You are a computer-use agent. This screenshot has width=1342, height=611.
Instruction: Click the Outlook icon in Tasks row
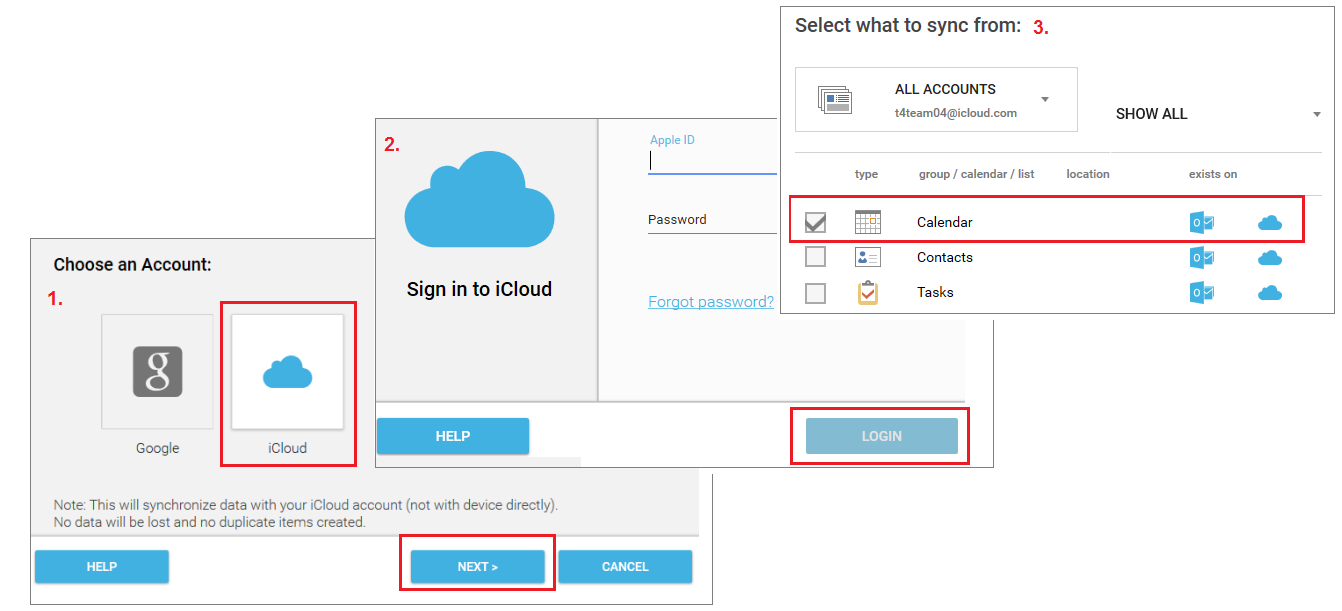[x=1201, y=293]
